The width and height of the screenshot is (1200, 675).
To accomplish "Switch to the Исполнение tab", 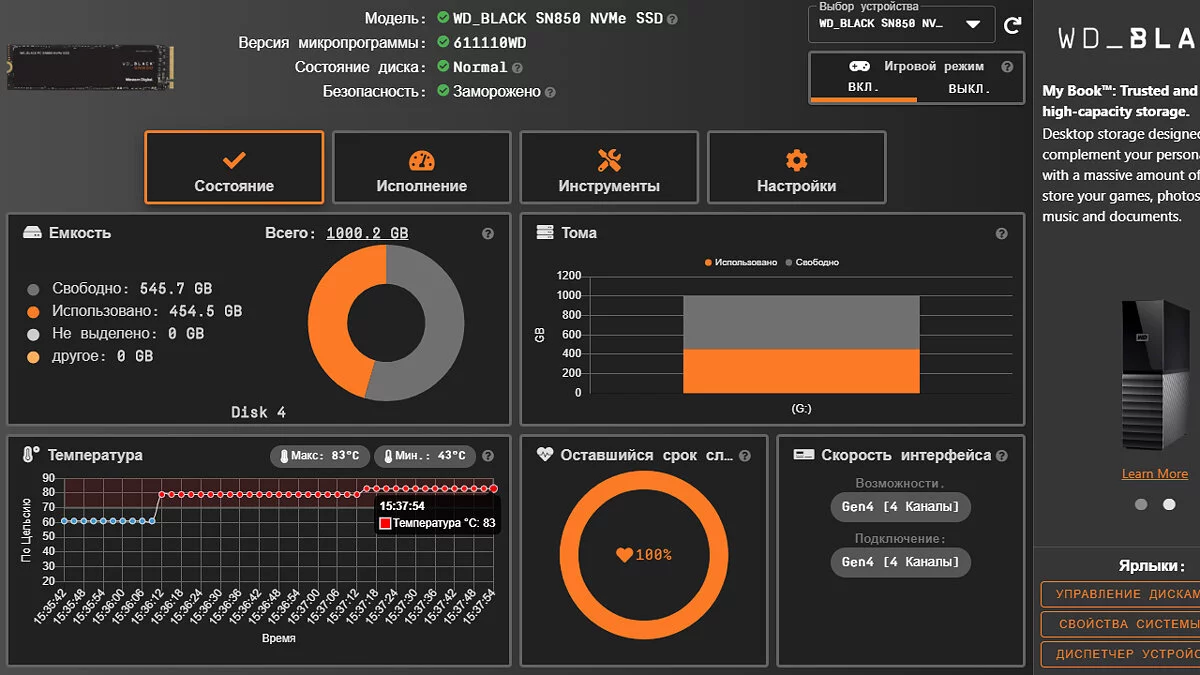I will pos(421,168).
